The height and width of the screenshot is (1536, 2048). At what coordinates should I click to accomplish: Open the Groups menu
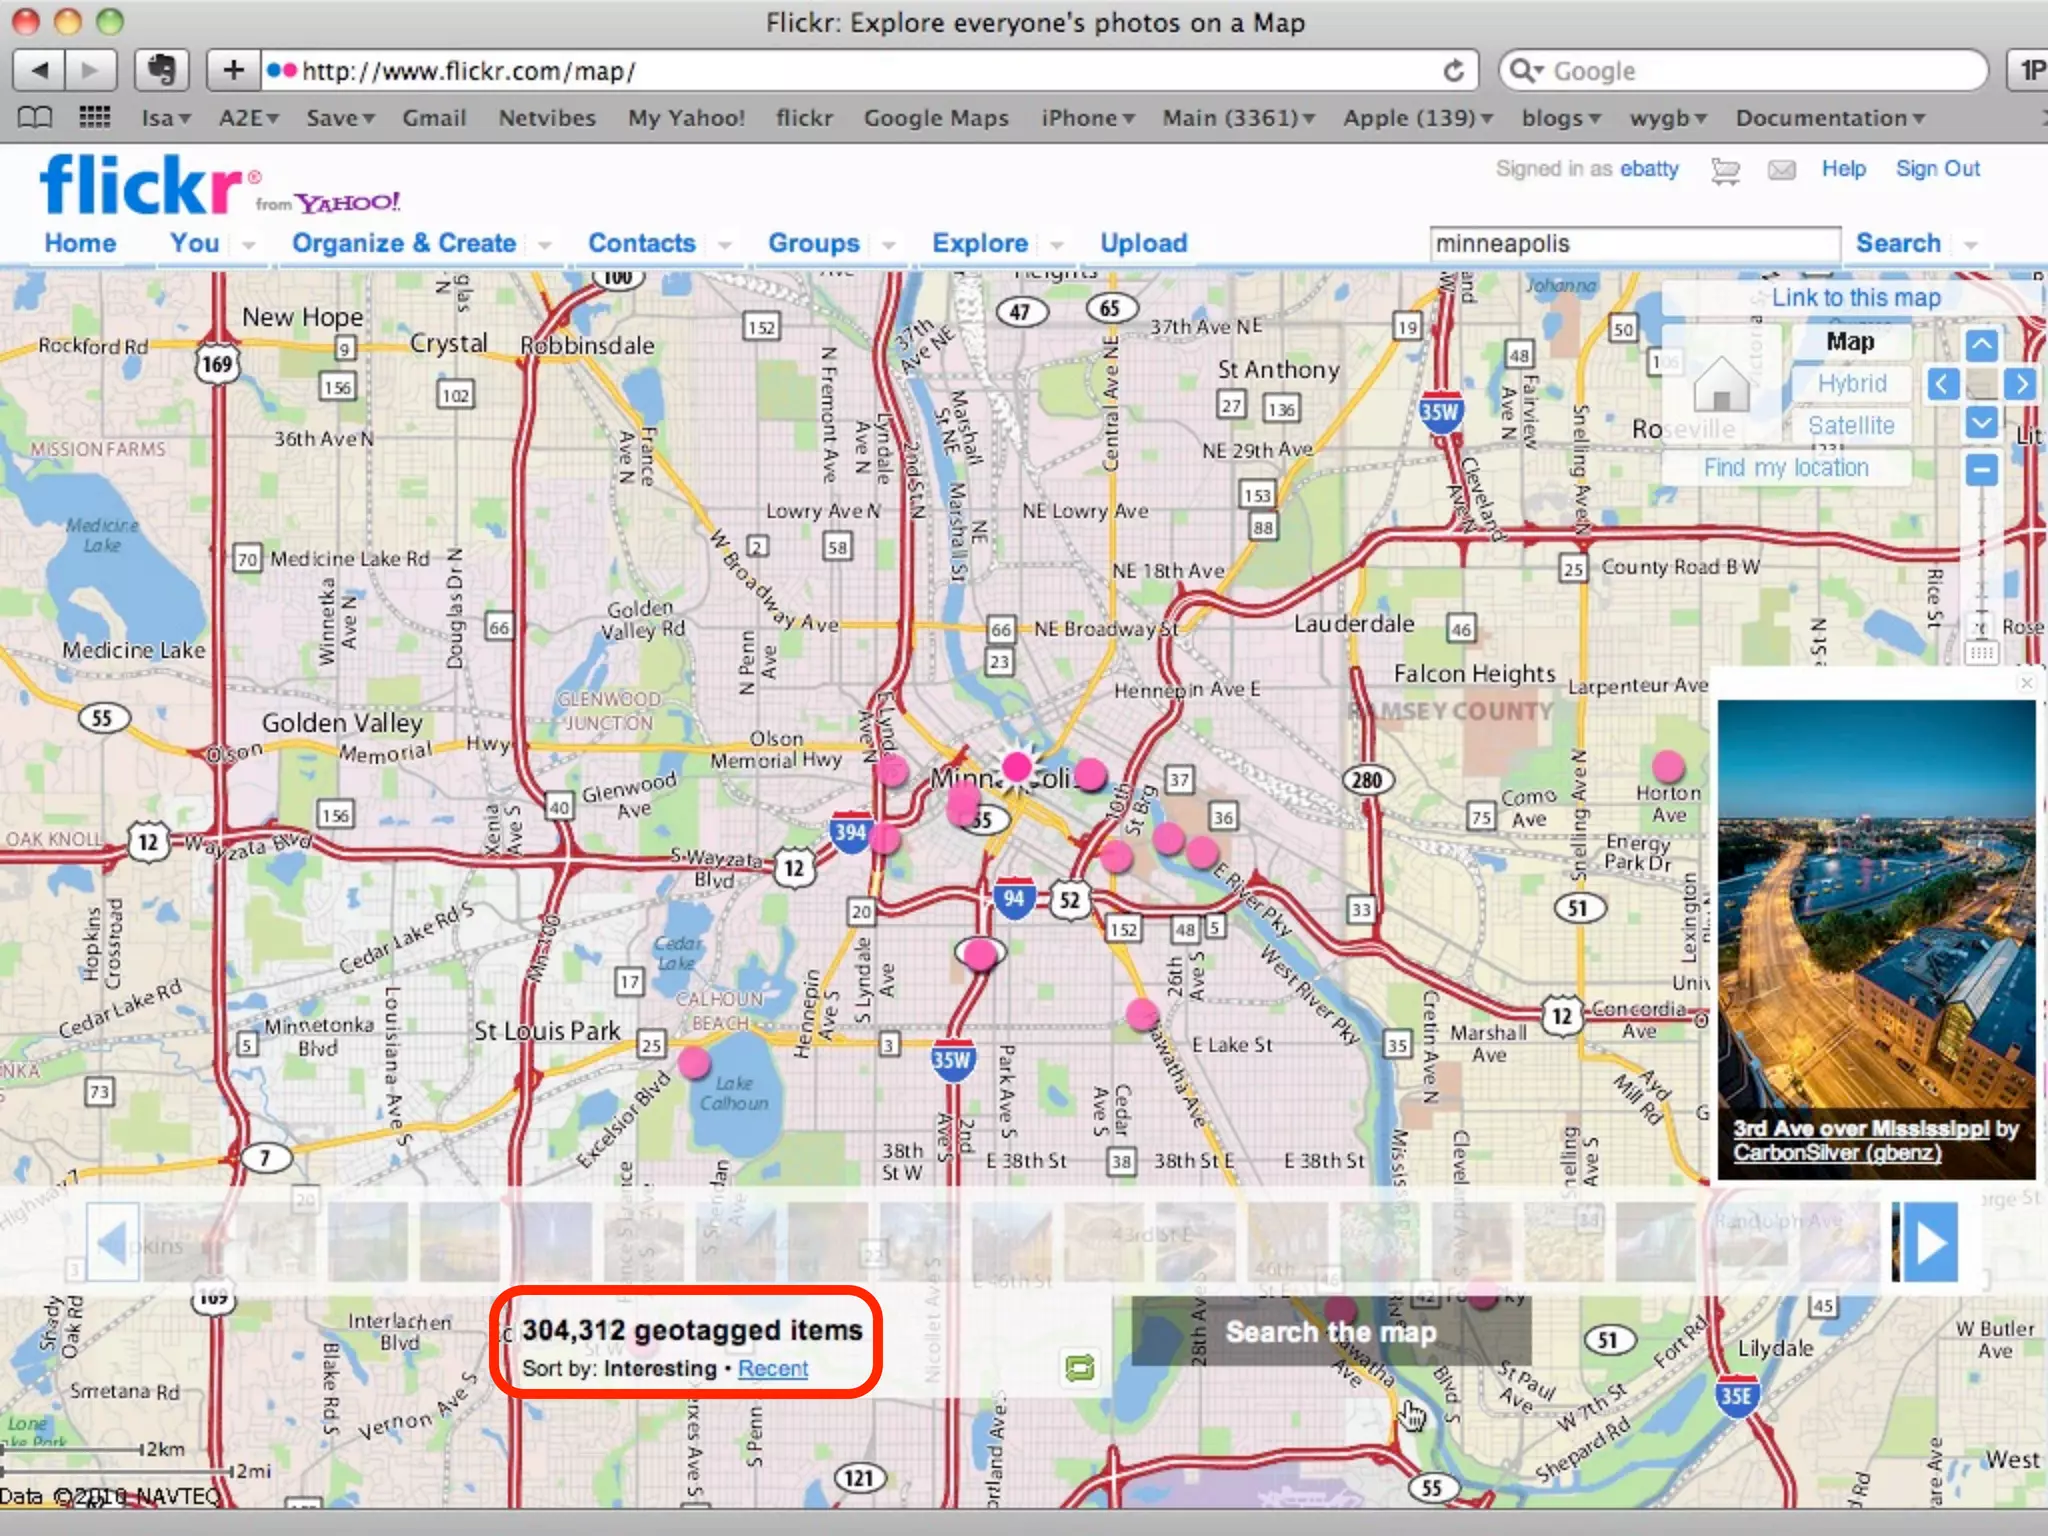[813, 243]
